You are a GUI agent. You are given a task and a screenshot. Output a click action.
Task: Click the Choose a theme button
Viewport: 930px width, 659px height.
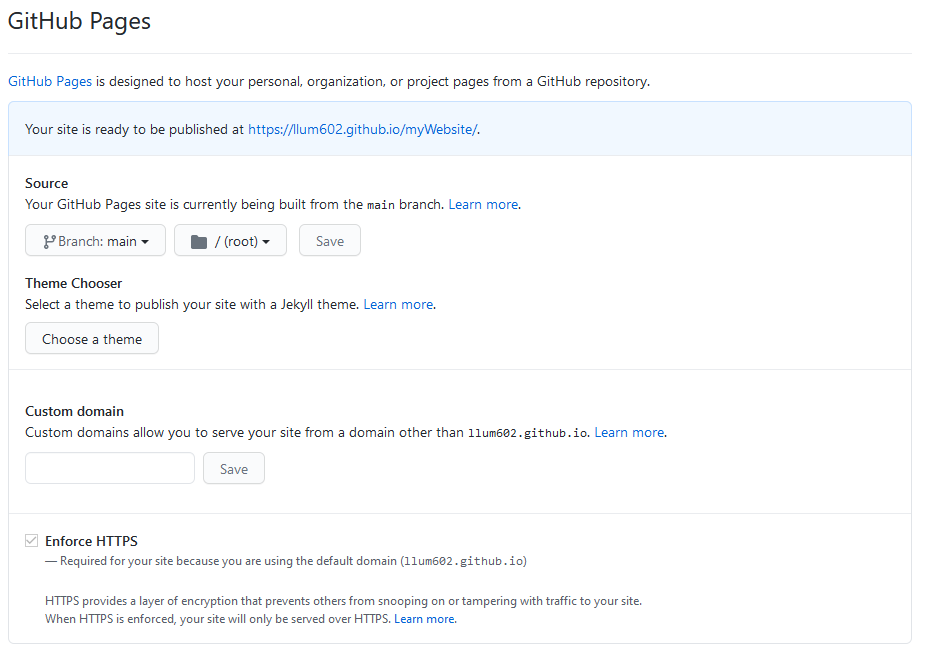click(x=92, y=338)
